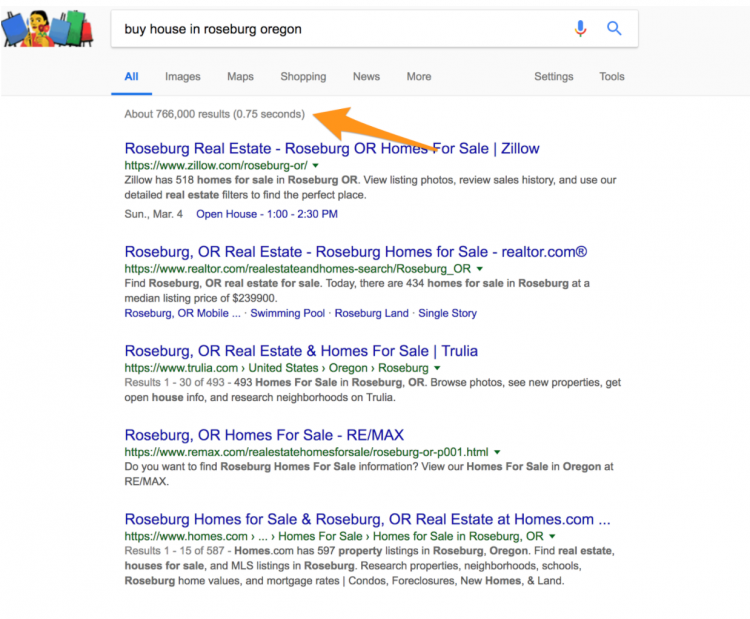The image size is (750, 619).
Task: Open the Swimming Pool sitelink
Action: point(287,313)
